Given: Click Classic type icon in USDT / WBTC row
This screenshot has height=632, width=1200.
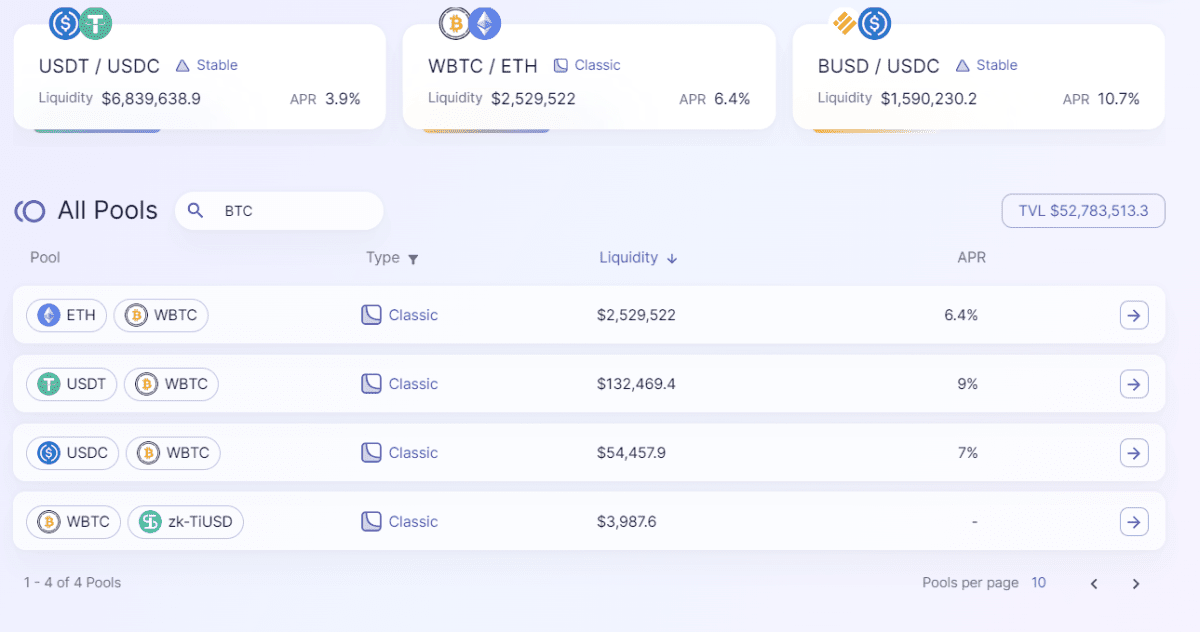Looking at the screenshot, I should (x=371, y=384).
